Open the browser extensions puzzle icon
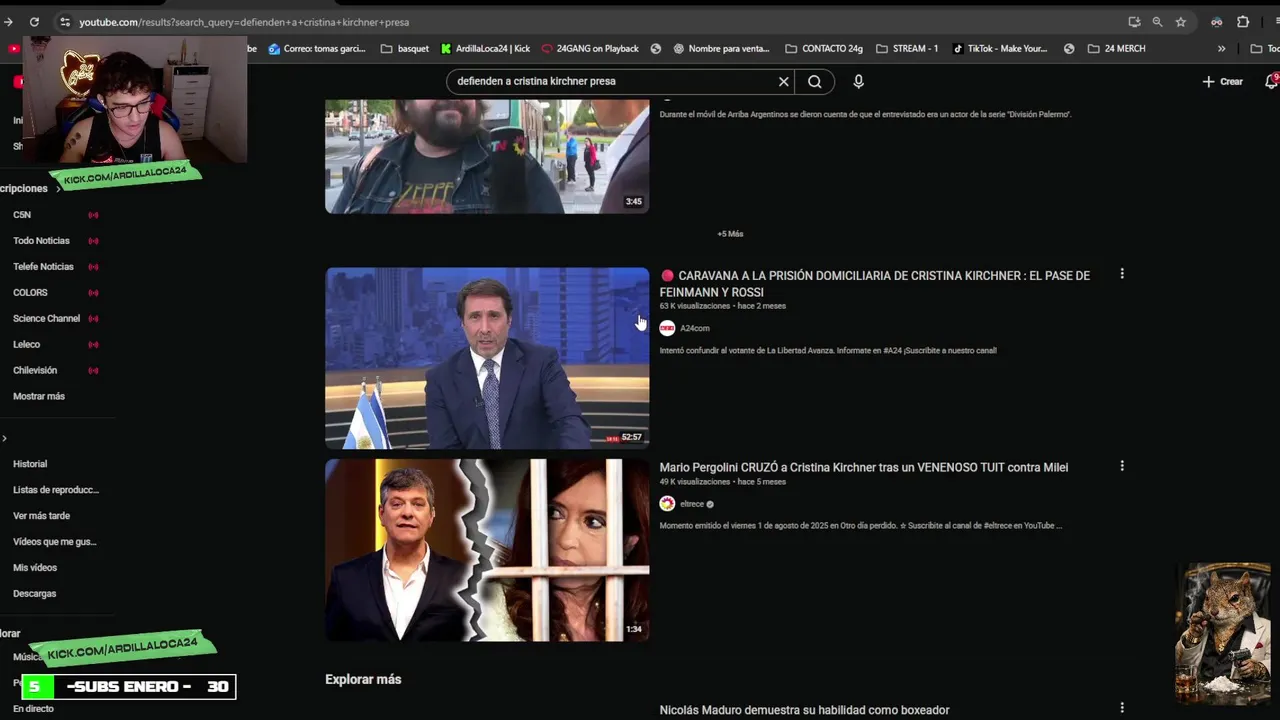Screen dimensions: 1280x720 point(1243,22)
